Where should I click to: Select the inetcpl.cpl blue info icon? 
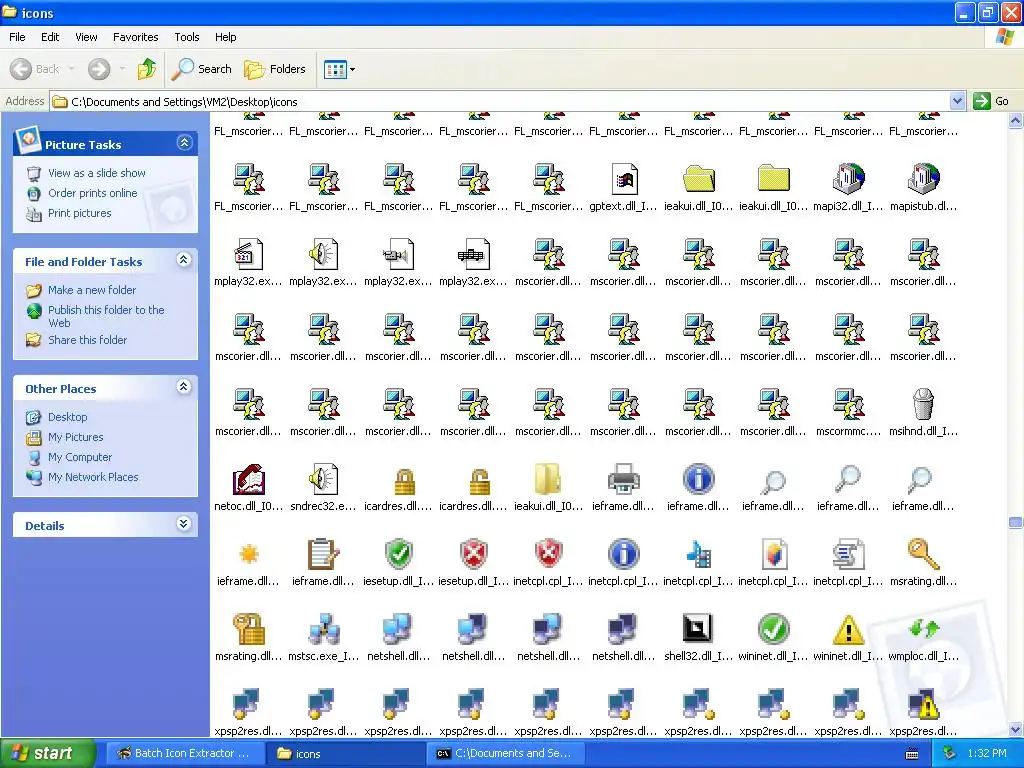623,554
